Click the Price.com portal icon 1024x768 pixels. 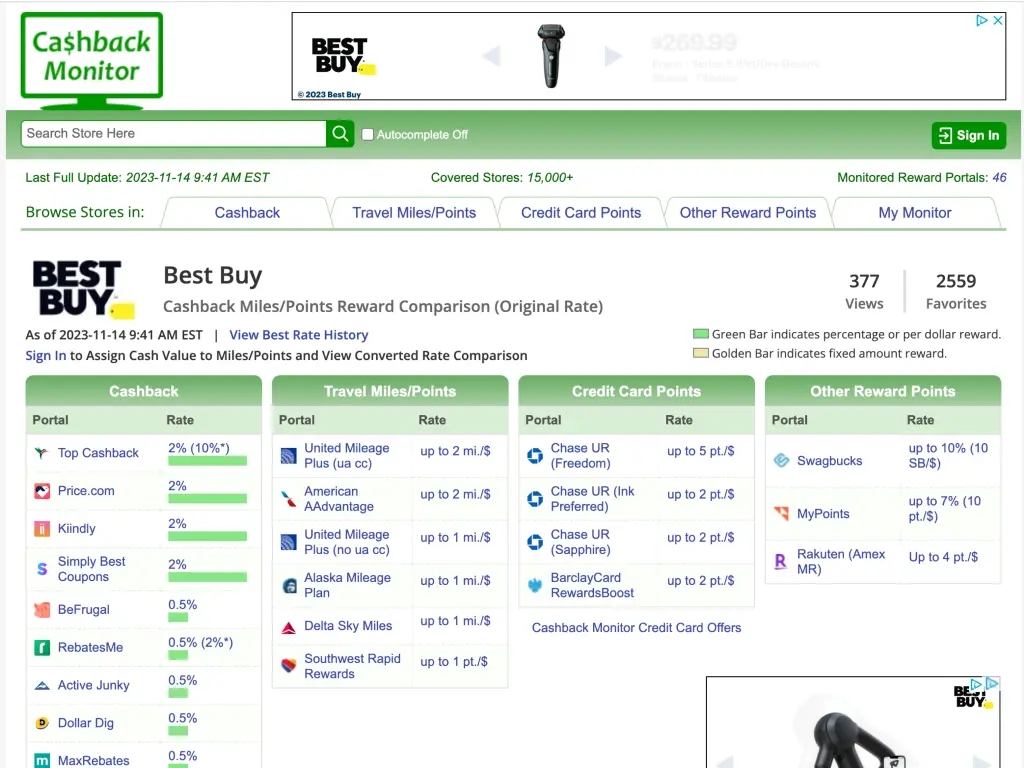click(42, 490)
